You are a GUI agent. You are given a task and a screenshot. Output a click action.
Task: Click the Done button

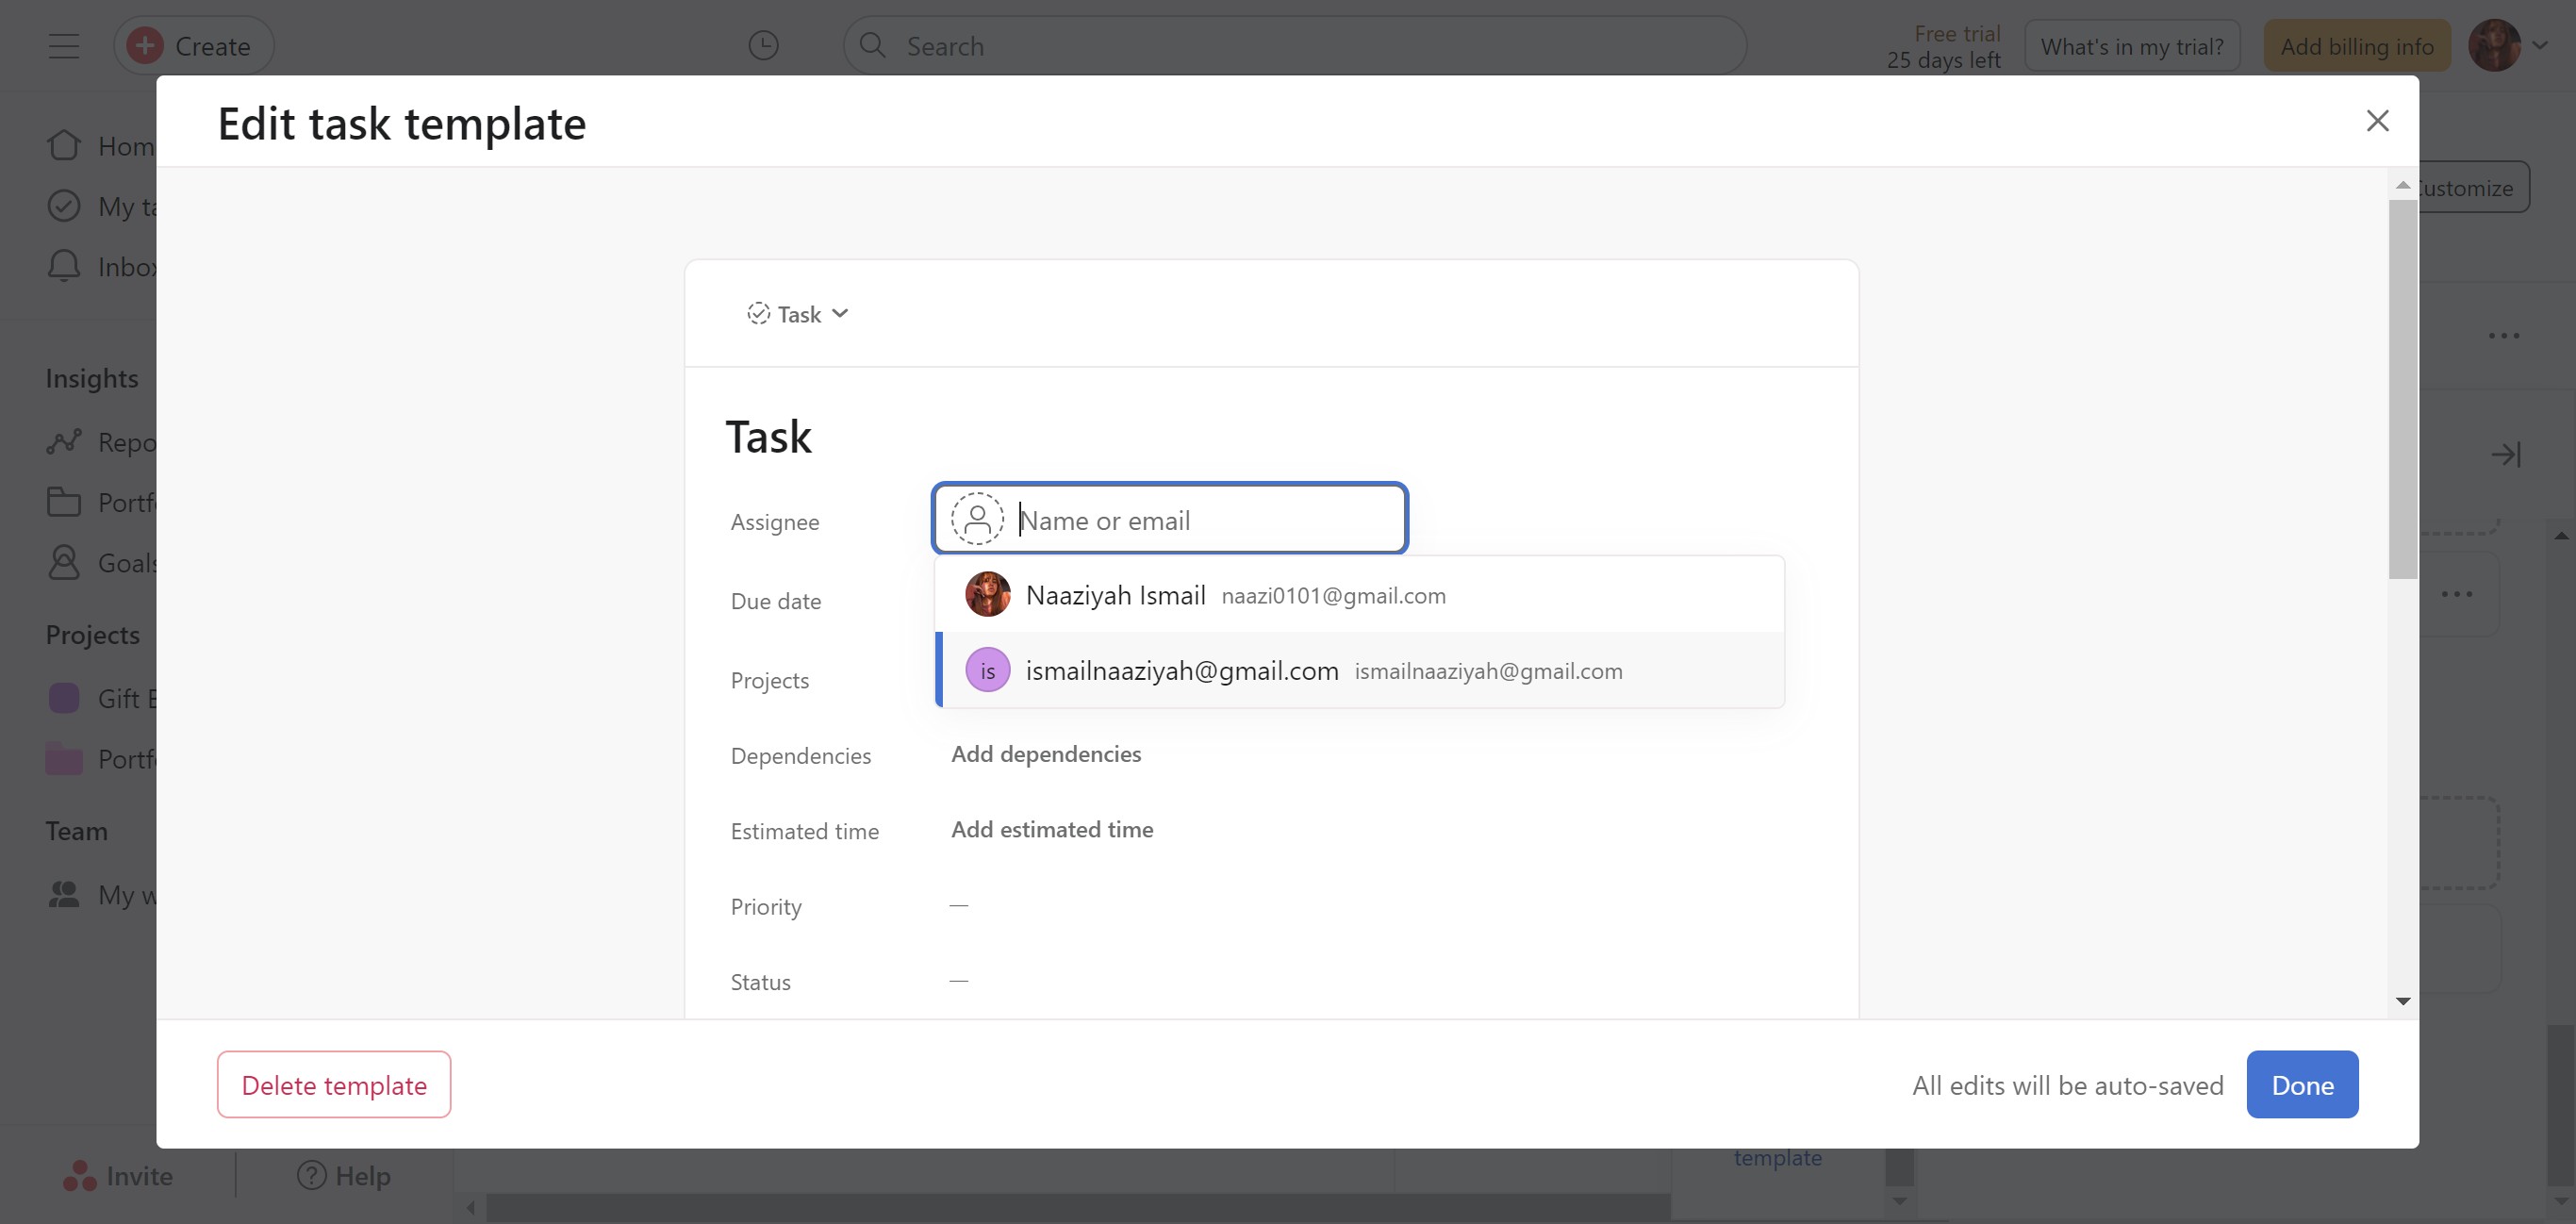click(2301, 1084)
